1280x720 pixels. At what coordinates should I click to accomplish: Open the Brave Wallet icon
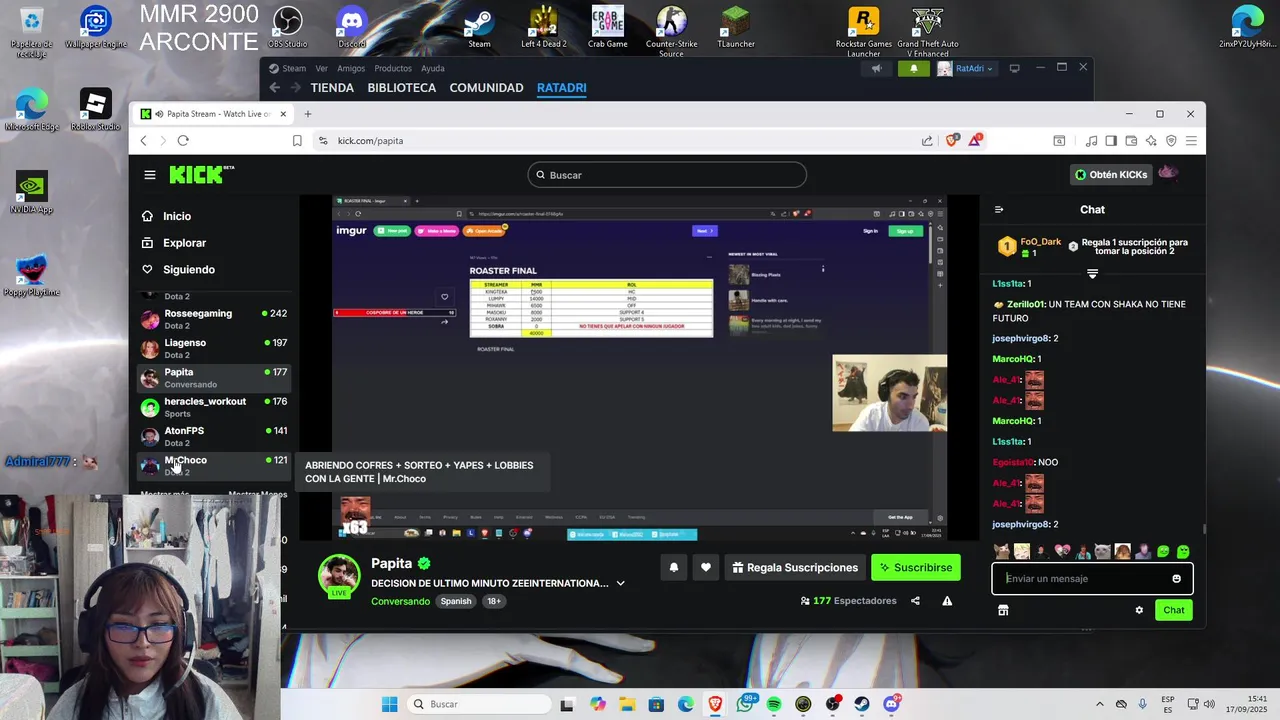click(1131, 141)
